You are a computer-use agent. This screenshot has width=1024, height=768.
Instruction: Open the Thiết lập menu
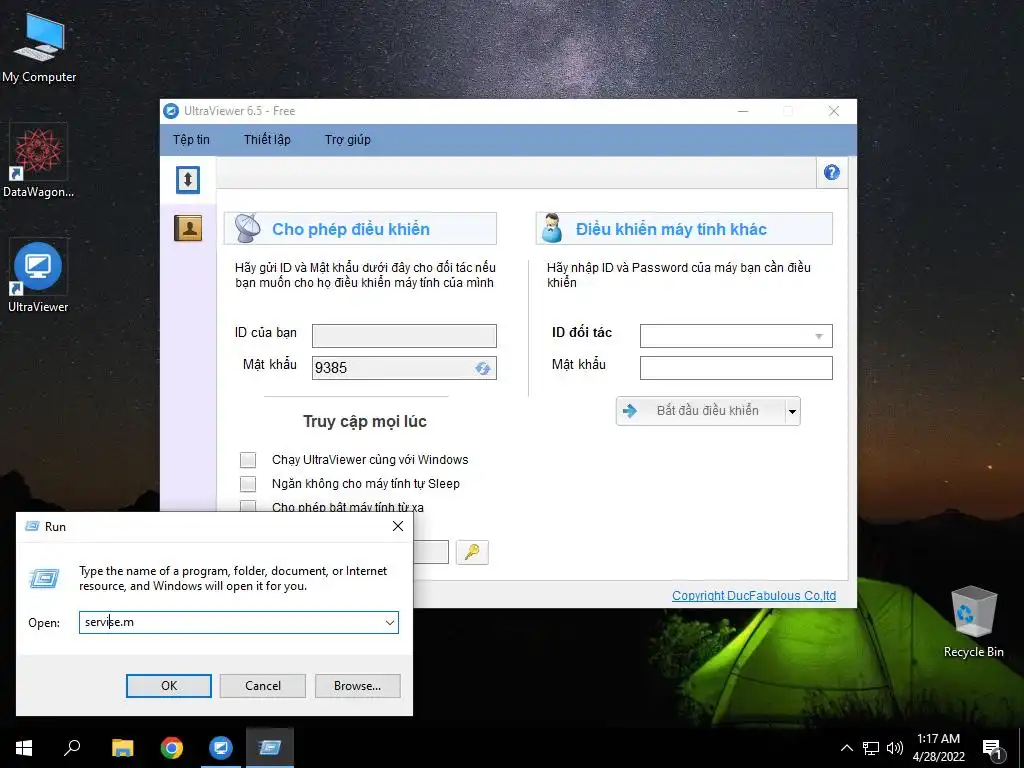click(x=267, y=139)
